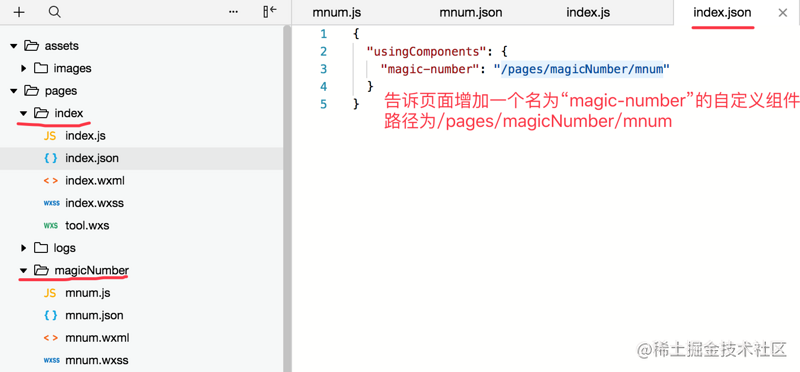The width and height of the screenshot is (800, 372).
Task: Select the assets folder label
Action: (62, 46)
